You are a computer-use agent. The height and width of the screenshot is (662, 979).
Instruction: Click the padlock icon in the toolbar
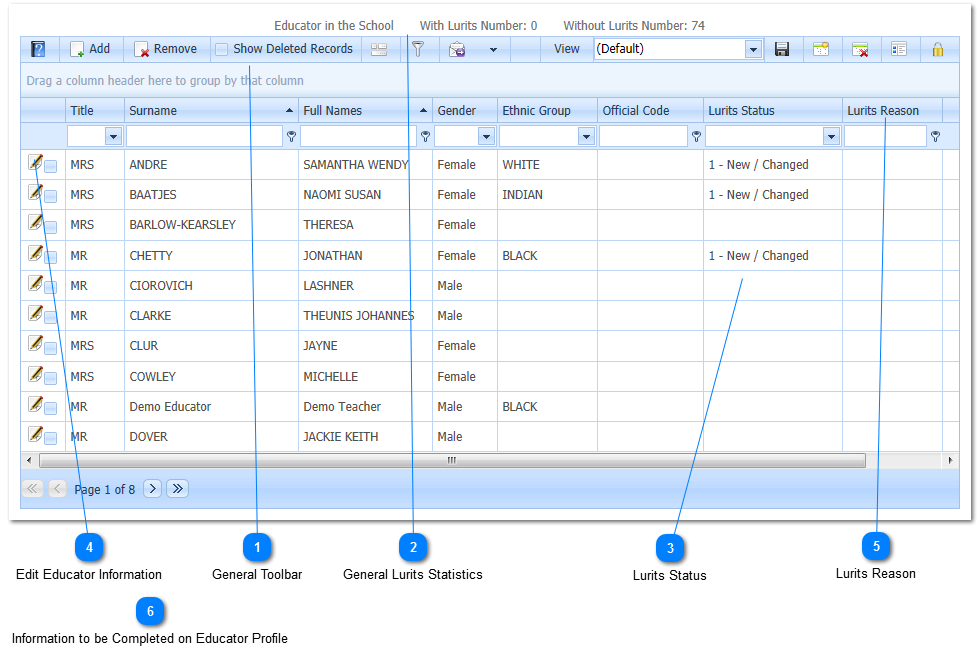tap(937, 49)
